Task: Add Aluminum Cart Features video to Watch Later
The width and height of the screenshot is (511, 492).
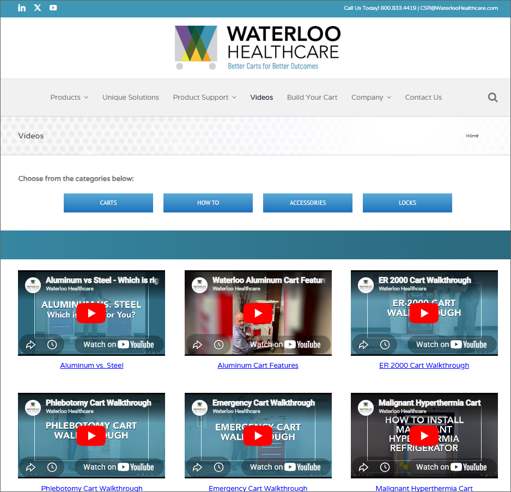Action: coord(219,345)
